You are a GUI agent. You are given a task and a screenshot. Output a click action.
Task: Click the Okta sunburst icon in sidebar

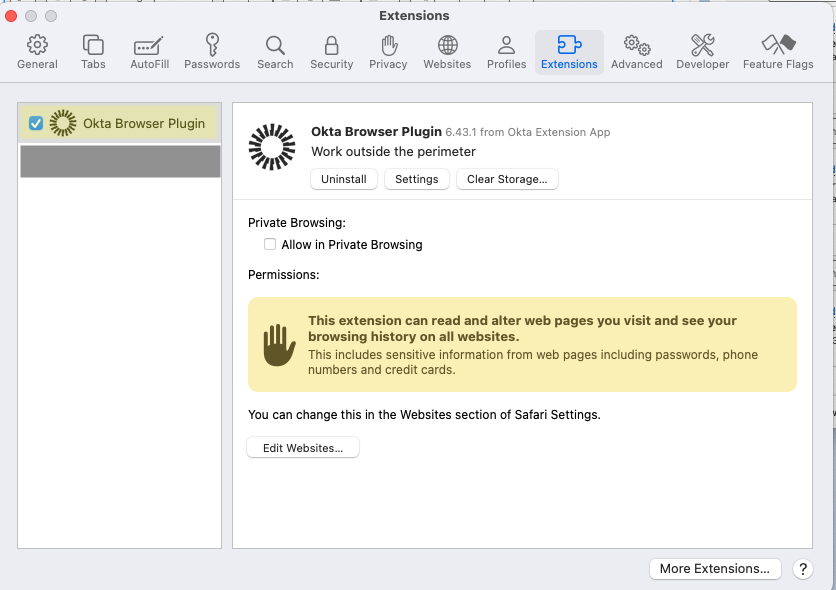(63, 123)
